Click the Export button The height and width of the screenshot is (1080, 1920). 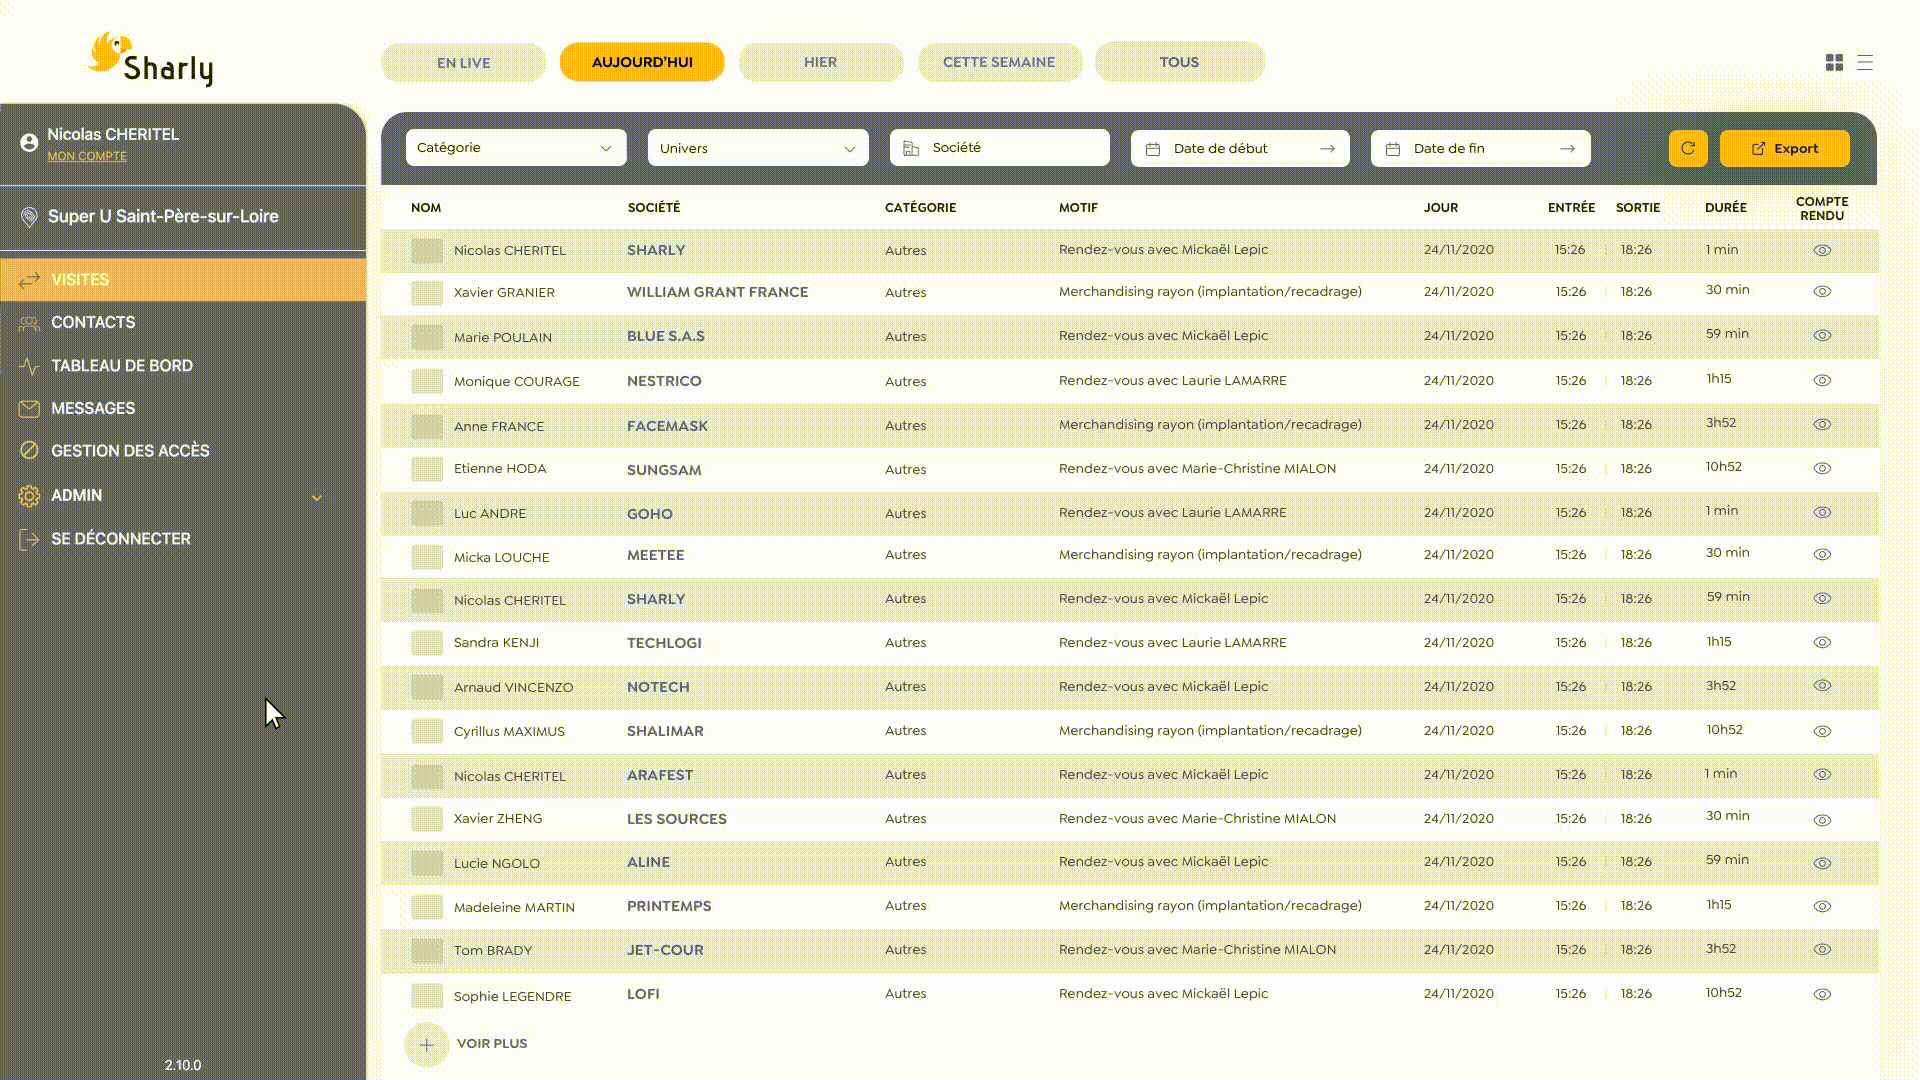pyautogui.click(x=1784, y=148)
